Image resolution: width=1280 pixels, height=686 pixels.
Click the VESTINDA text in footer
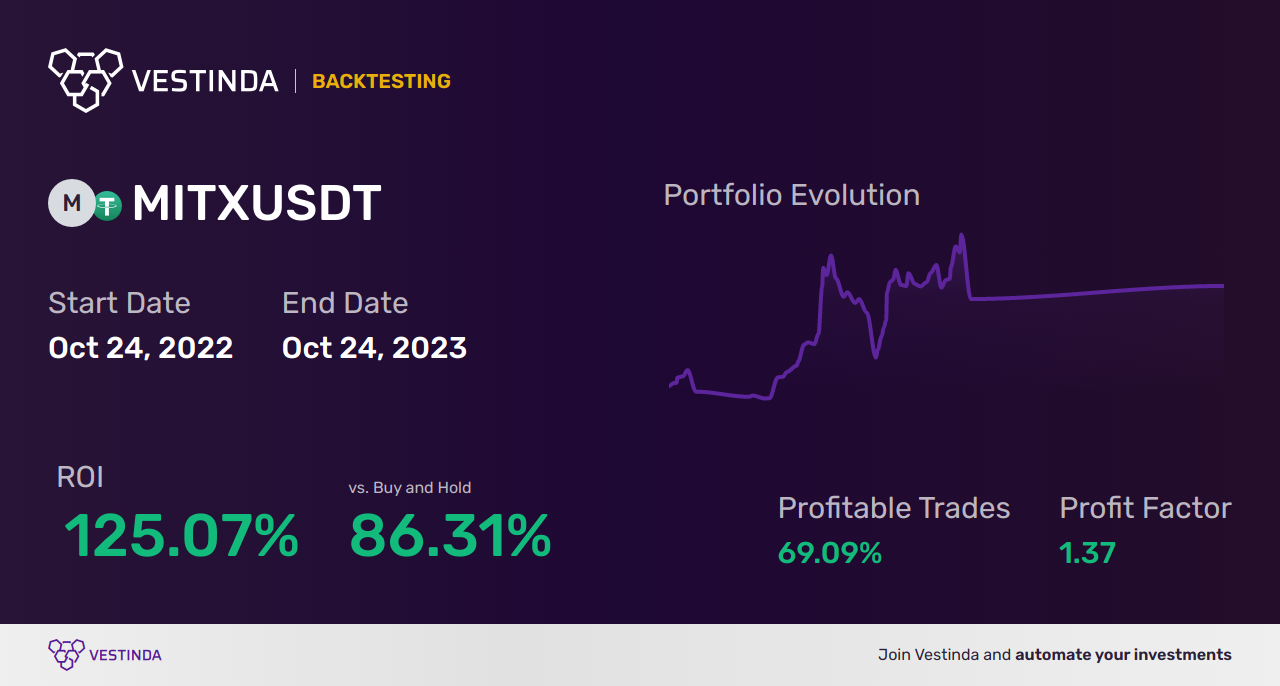pyautogui.click(x=125, y=656)
